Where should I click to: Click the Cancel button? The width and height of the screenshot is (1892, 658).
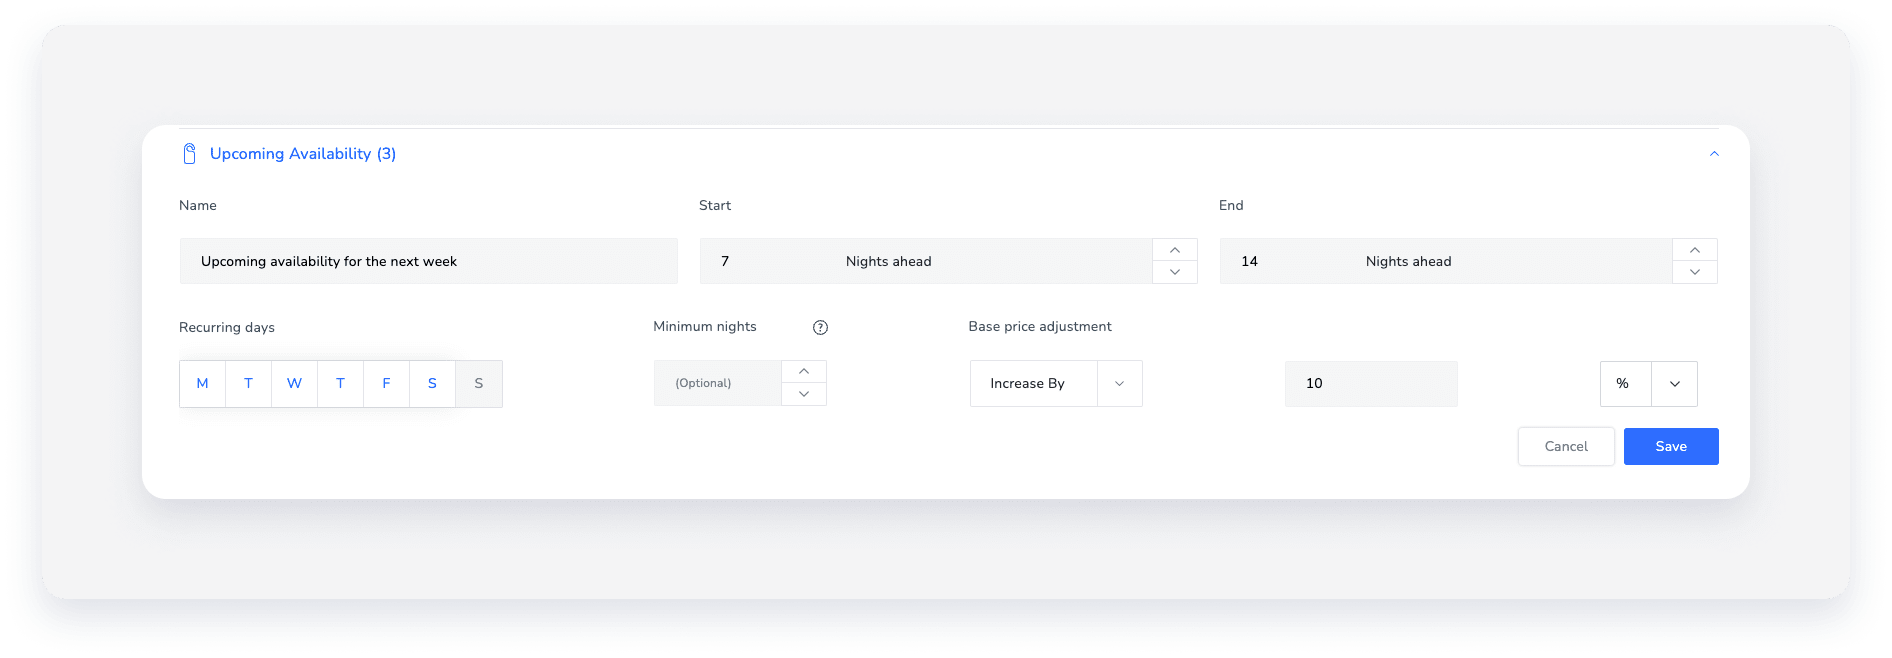[1565, 446]
